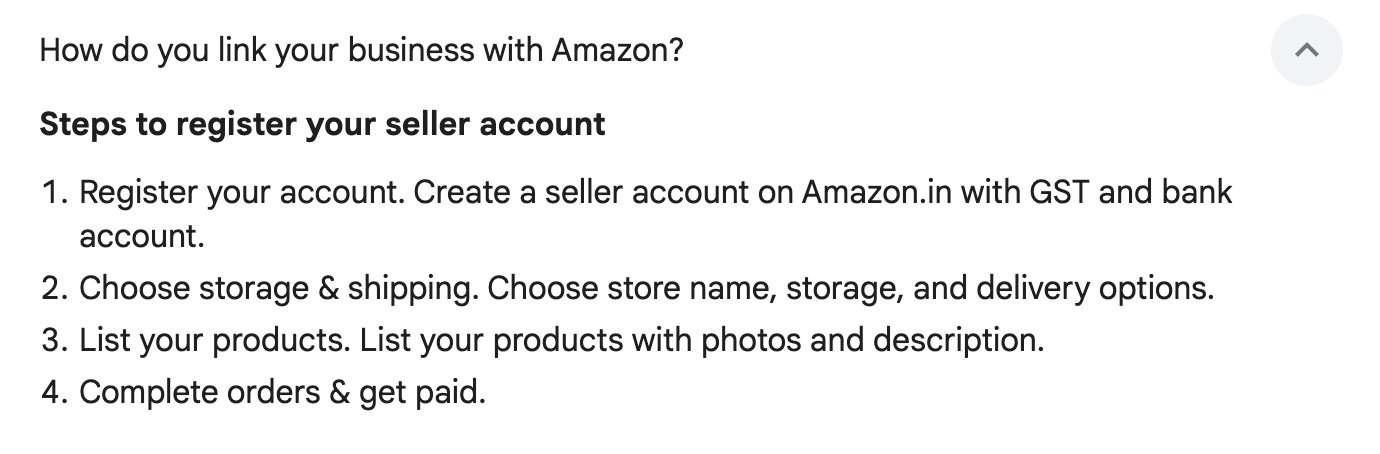Click list number '4.' marker
The height and width of the screenshot is (454, 1380).
(53, 392)
